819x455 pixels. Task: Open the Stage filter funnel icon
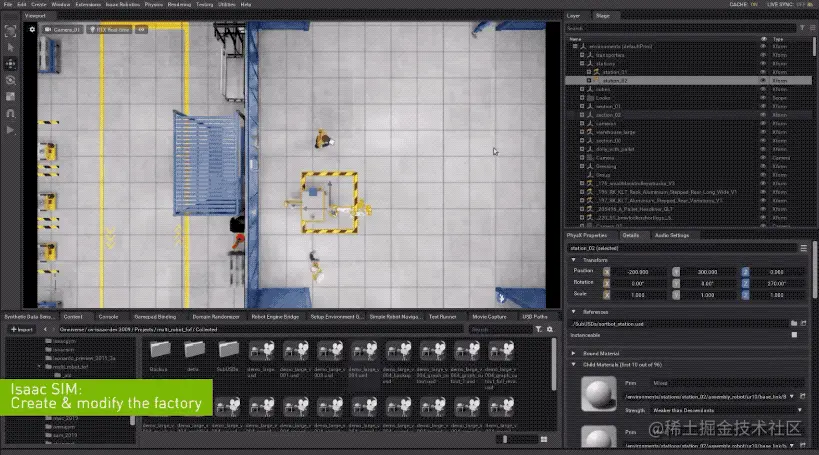802,28
